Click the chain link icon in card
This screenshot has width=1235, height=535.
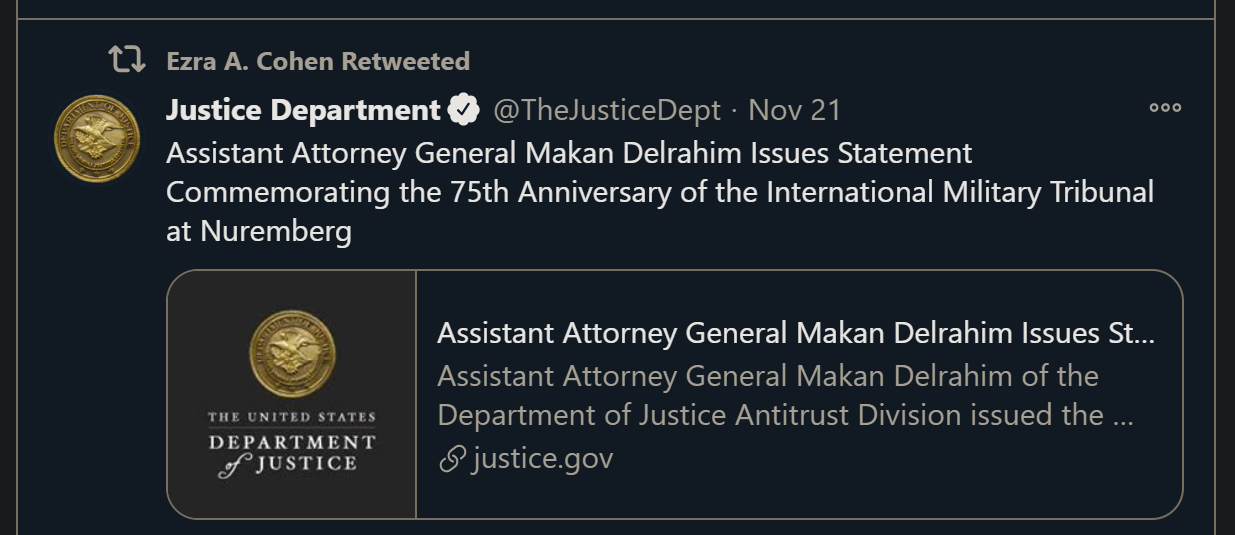453,459
